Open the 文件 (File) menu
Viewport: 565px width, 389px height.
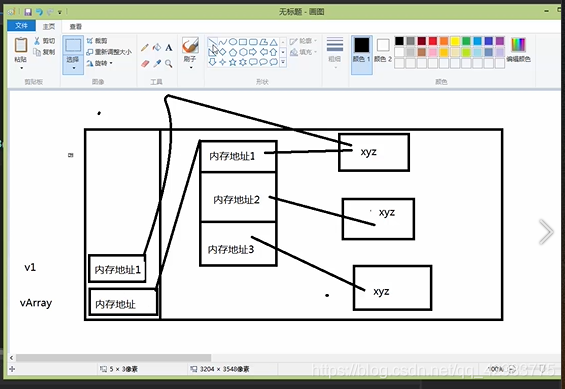[x=21, y=26]
